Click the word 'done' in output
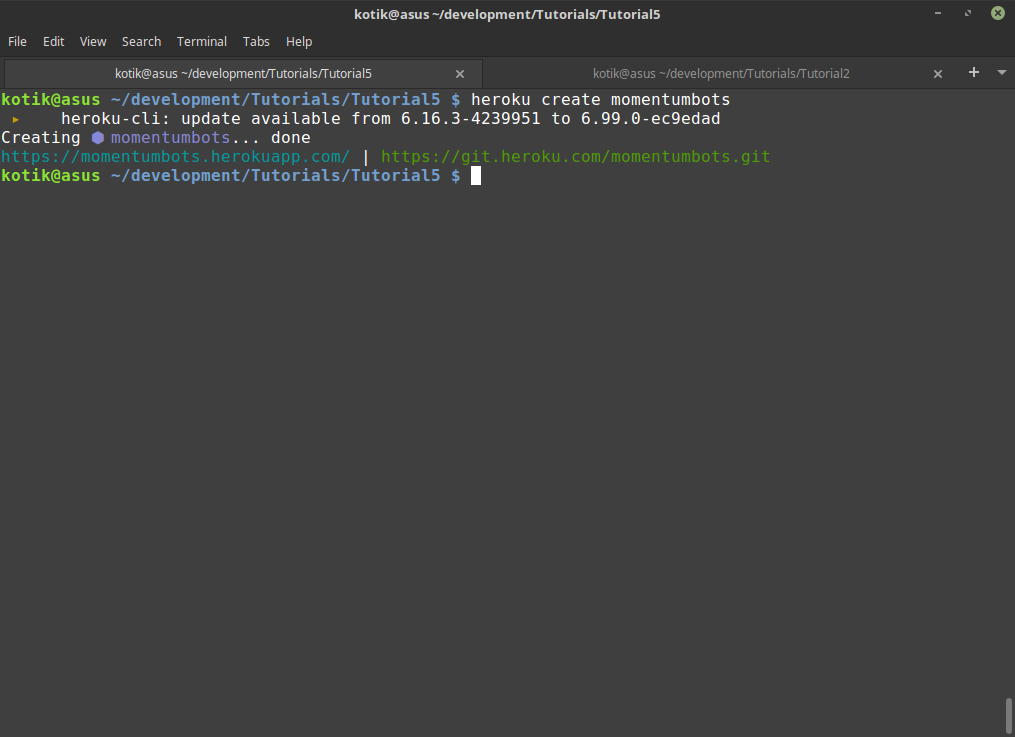 point(291,138)
